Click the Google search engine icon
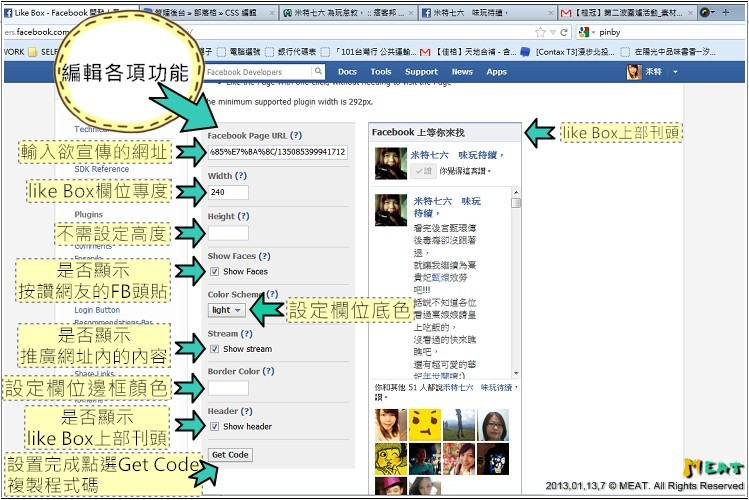 584,32
